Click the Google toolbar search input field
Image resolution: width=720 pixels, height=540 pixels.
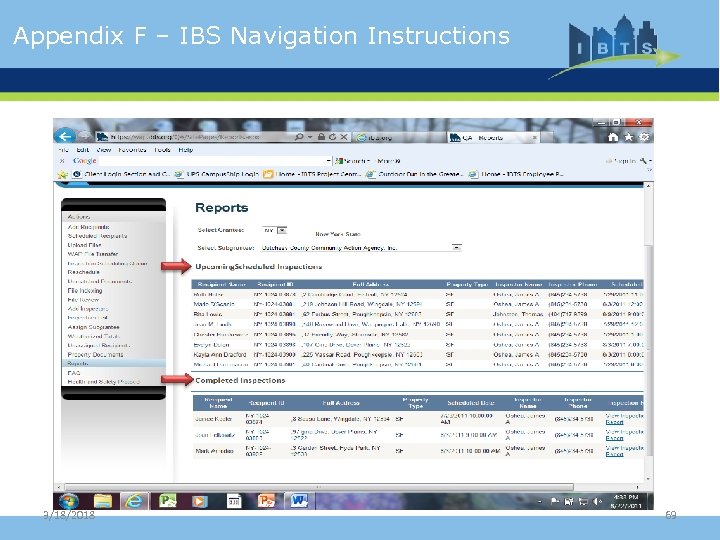(x=212, y=161)
